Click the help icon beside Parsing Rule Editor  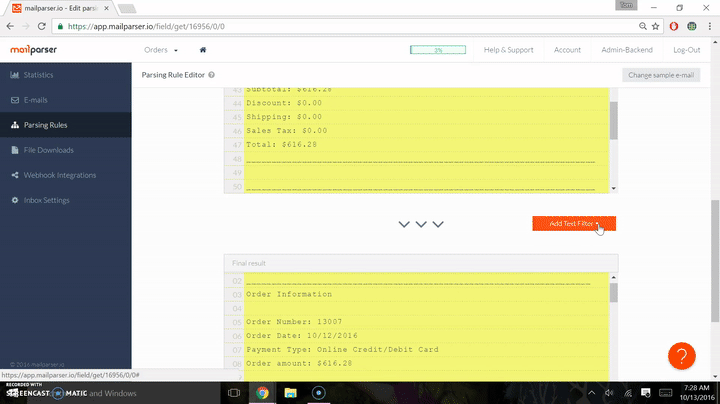(x=212, y=75)
